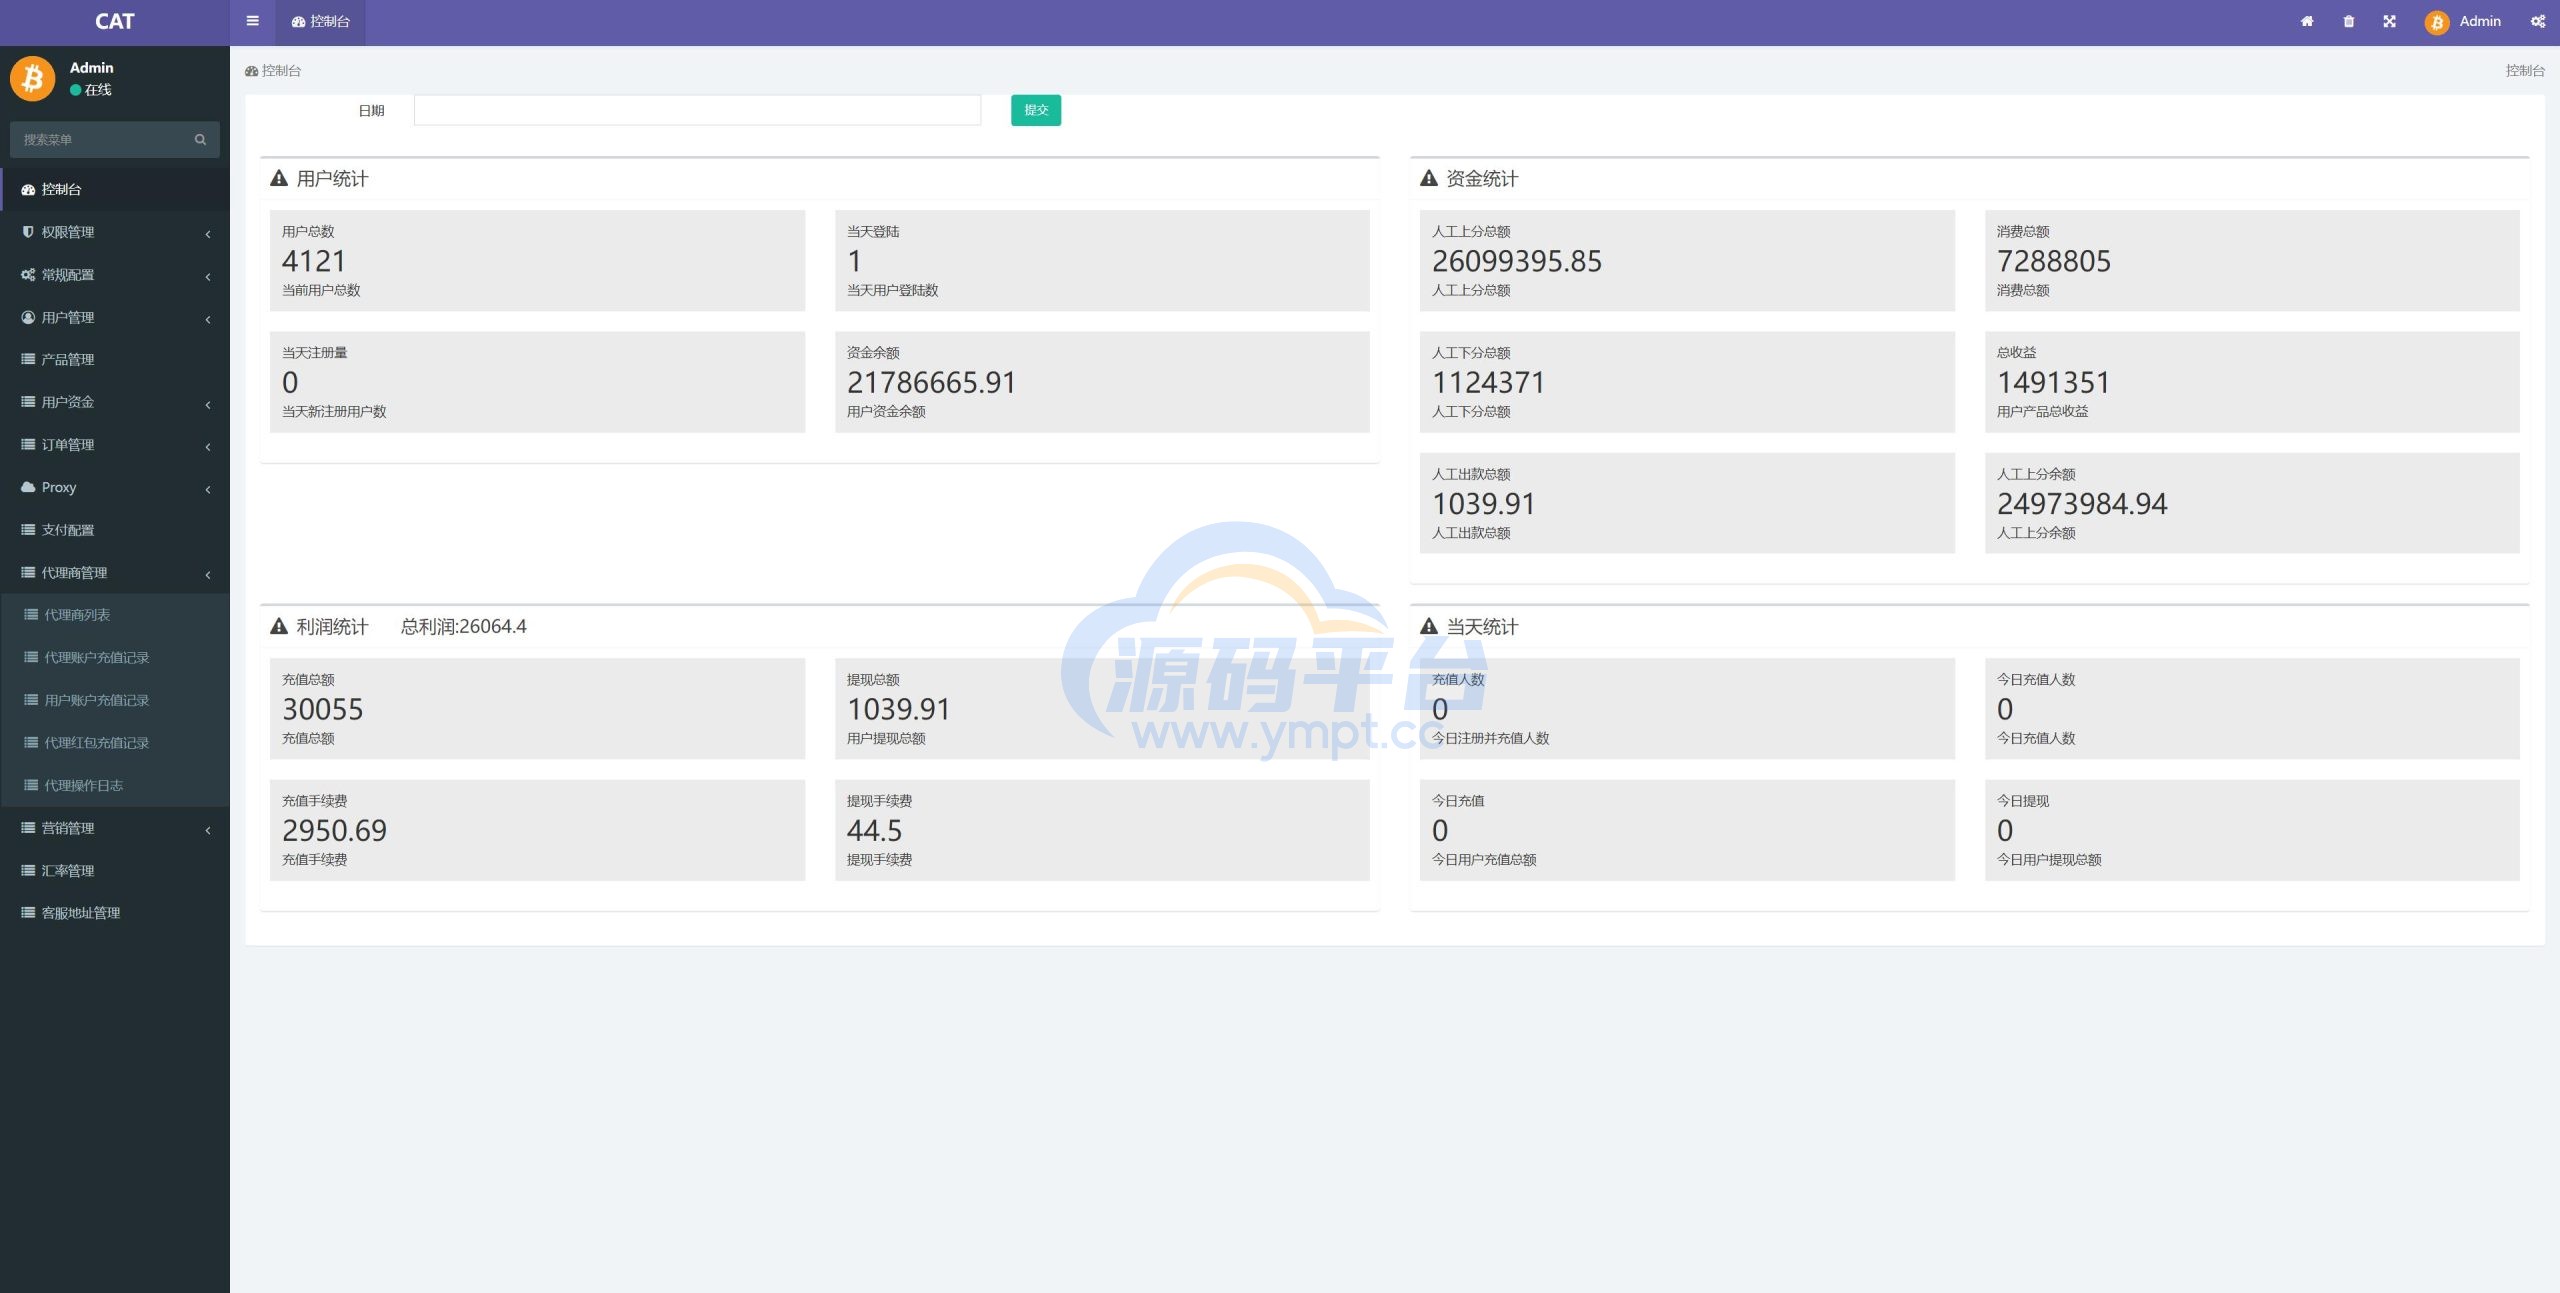This screenshot has height=1293, width=2560.
Task: Click the 在线 online status link
Action: (x=91, y=90)
